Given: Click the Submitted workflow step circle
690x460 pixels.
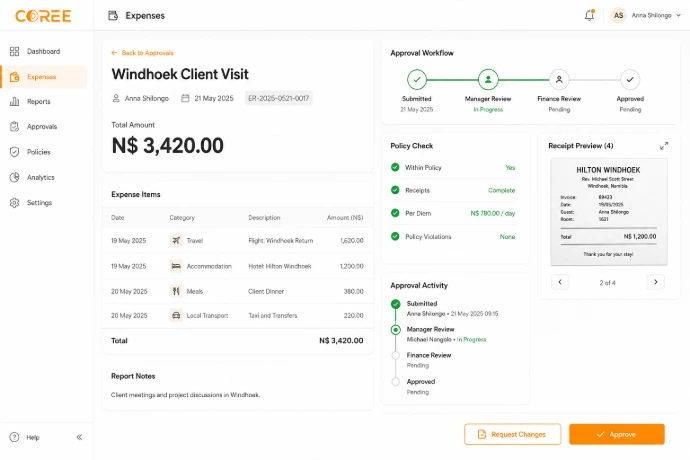Looking at the screenshot, I should pyautogui.click(x=417, y=80).
